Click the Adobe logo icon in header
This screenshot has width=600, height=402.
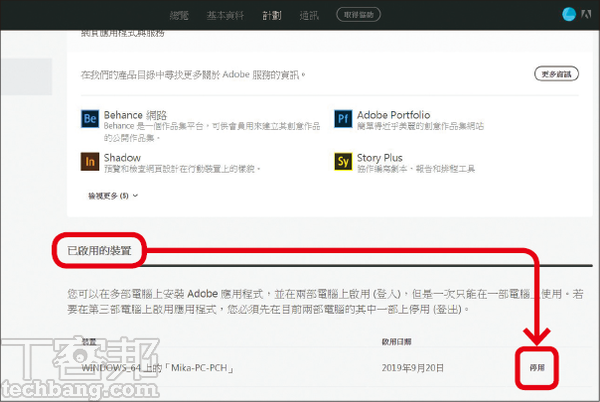coord(587,15)
